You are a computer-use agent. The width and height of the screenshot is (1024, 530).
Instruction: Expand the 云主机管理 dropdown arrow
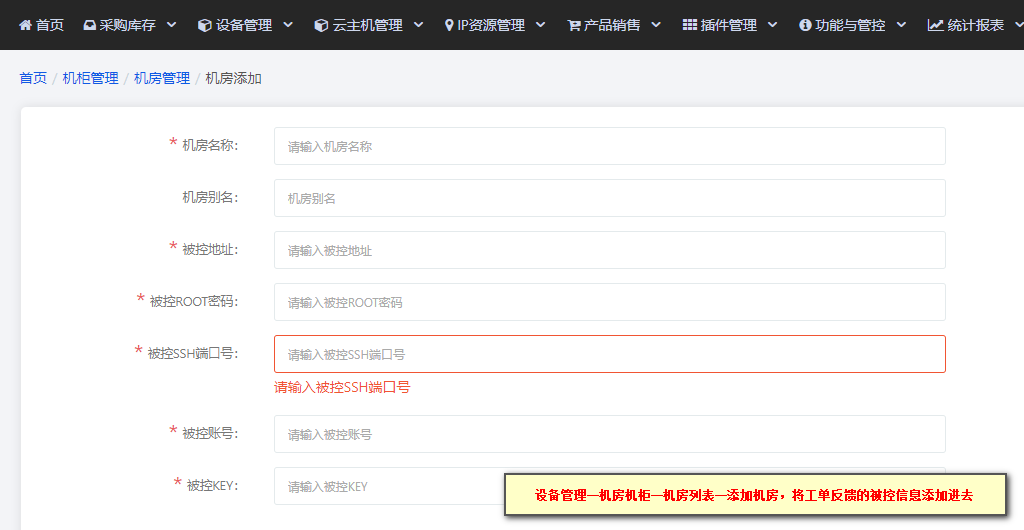419,25
